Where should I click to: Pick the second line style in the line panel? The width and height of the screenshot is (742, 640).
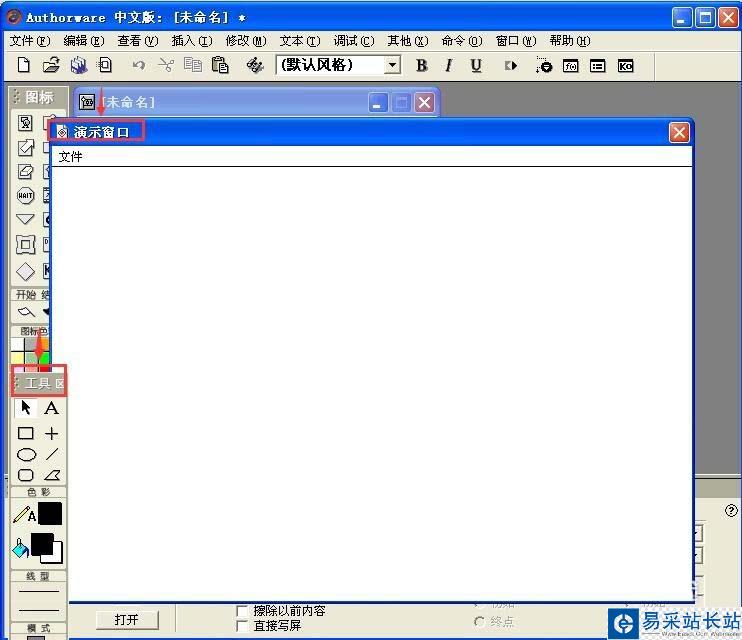[39, 610]
